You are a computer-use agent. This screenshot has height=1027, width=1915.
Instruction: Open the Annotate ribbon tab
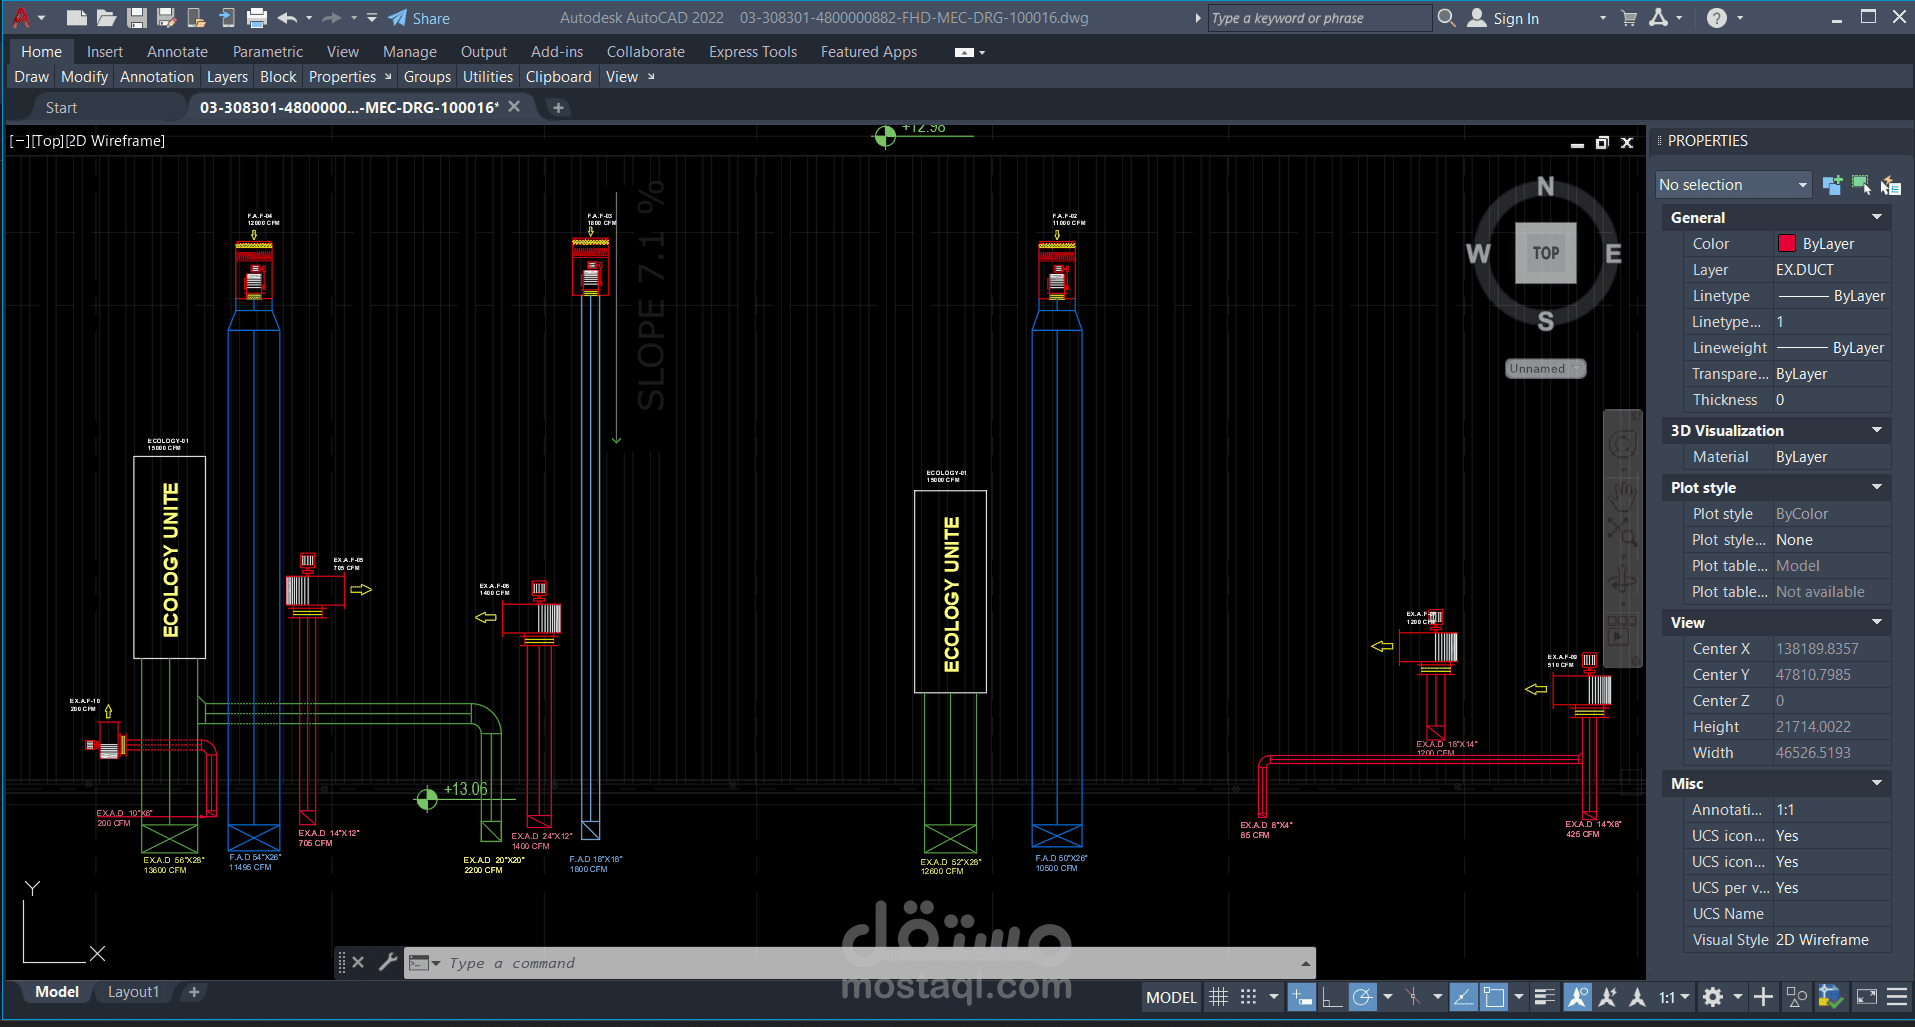click(177, 52)
